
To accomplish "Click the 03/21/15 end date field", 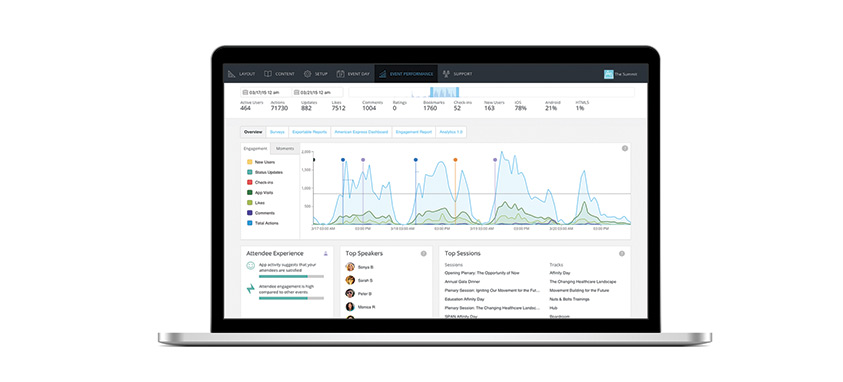I will click(x=317, y=92).
